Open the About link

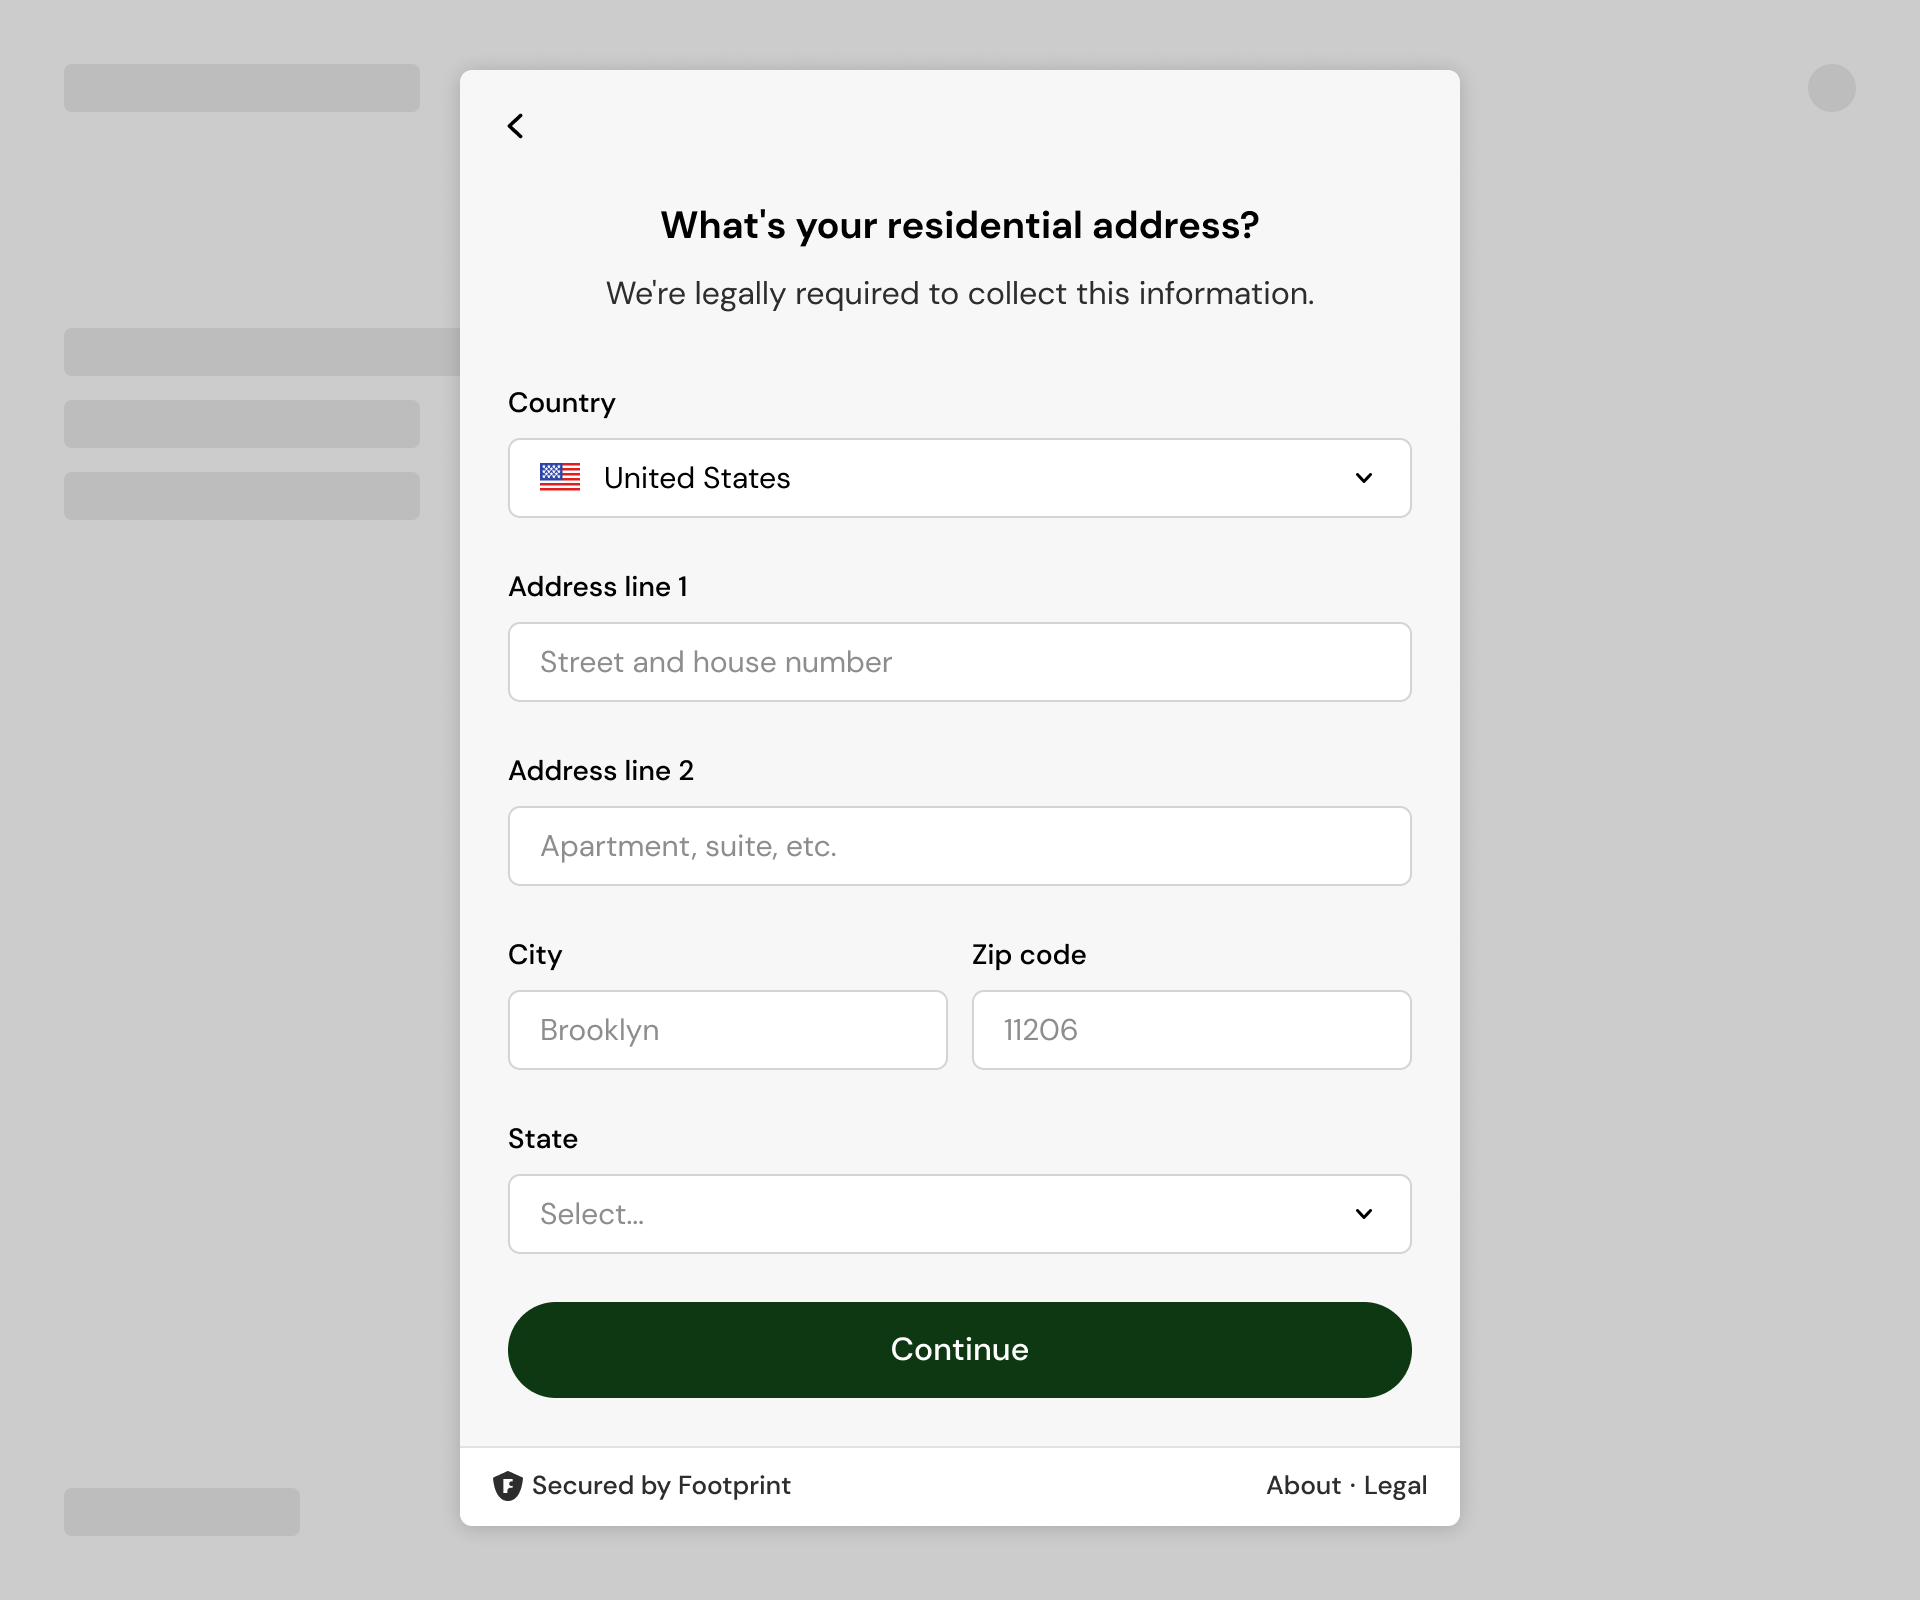pyautogui.click(x=1303, y=1486)
